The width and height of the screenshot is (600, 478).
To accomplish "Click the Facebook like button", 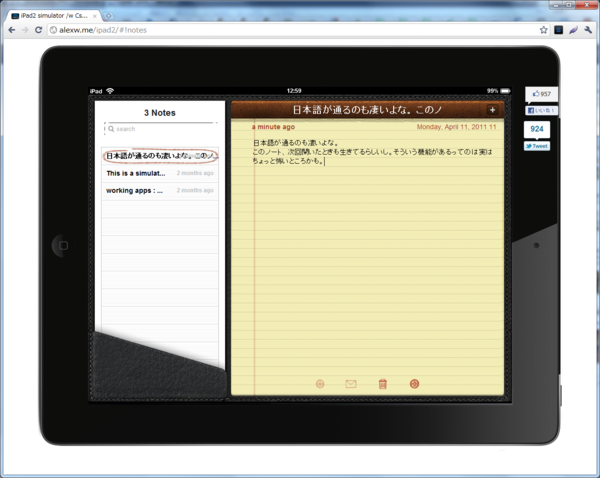I will tap(541, 110).
